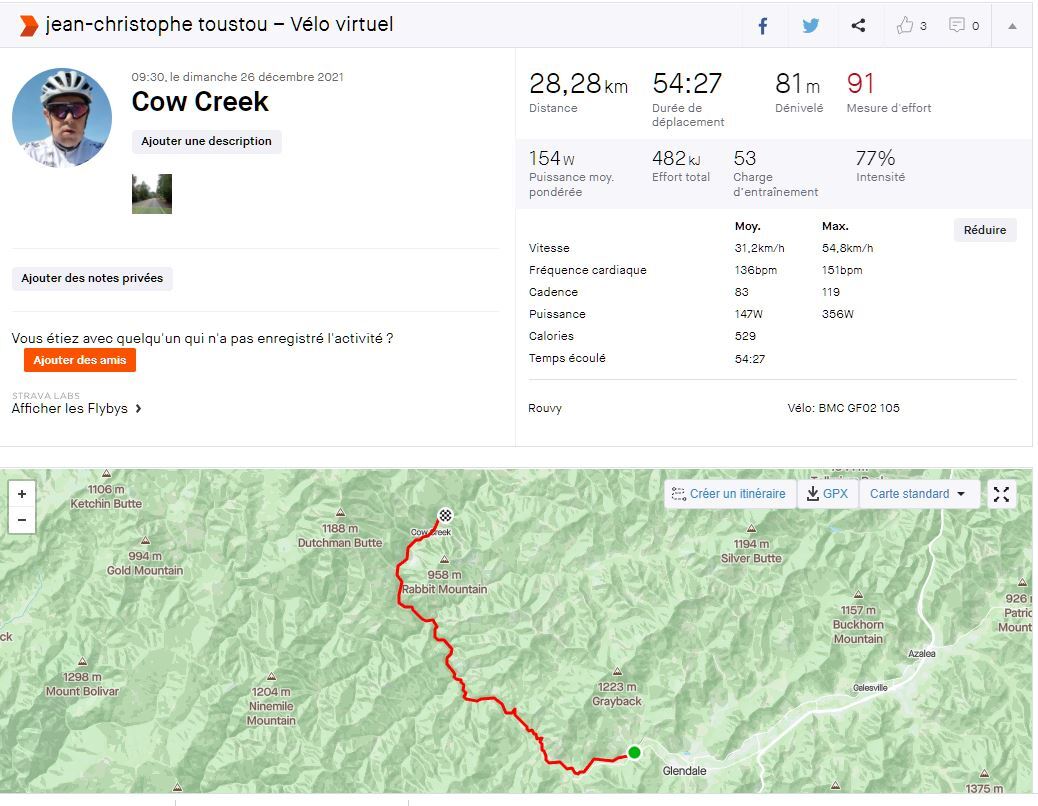
Task: Zoom in on the map
Action: 22,494
